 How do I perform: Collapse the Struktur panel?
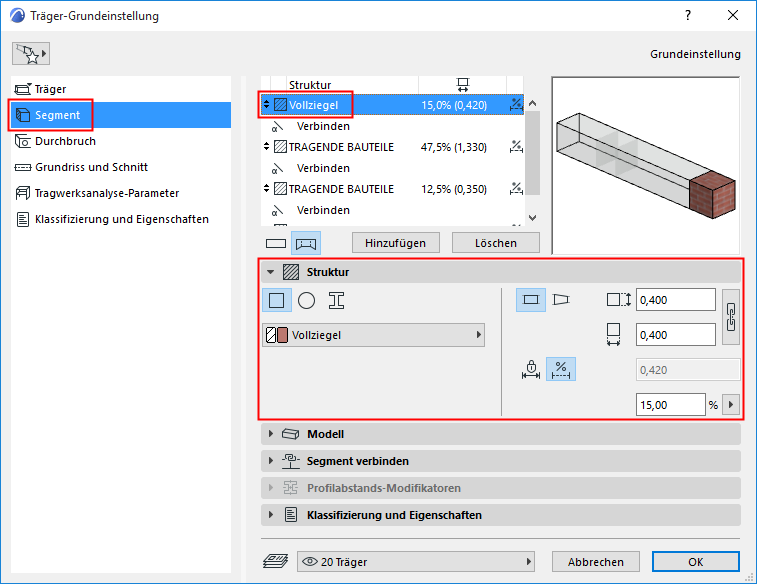(x=271, y=272)
